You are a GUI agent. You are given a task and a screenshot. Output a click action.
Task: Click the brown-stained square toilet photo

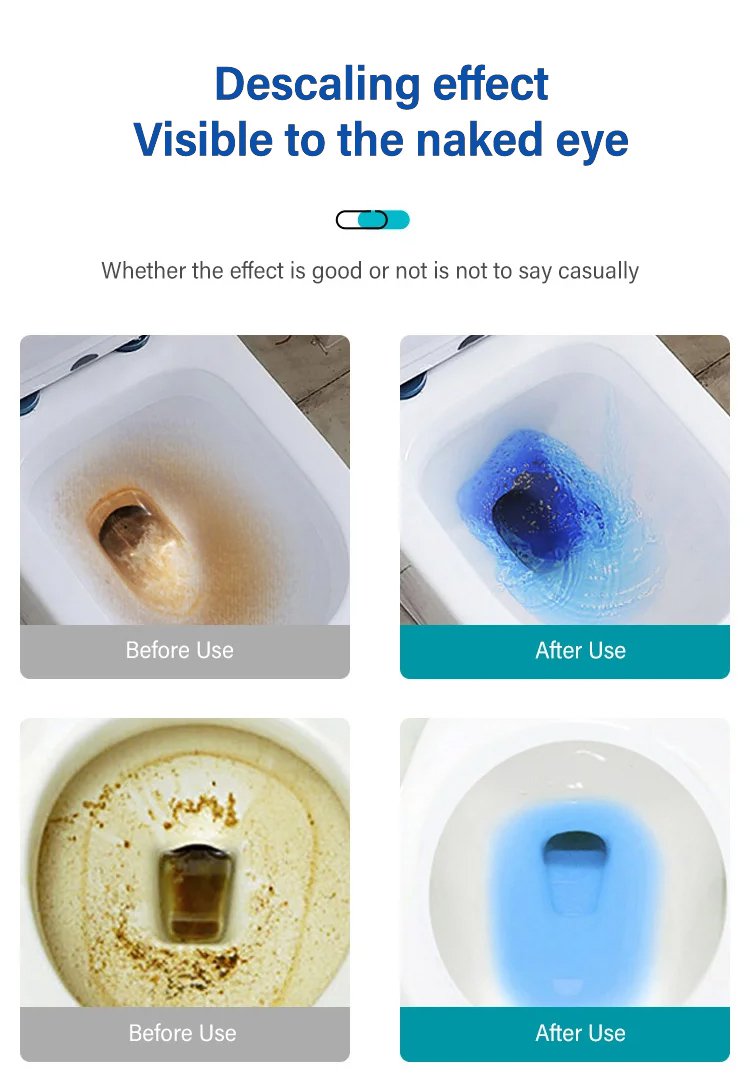(185, 480)
